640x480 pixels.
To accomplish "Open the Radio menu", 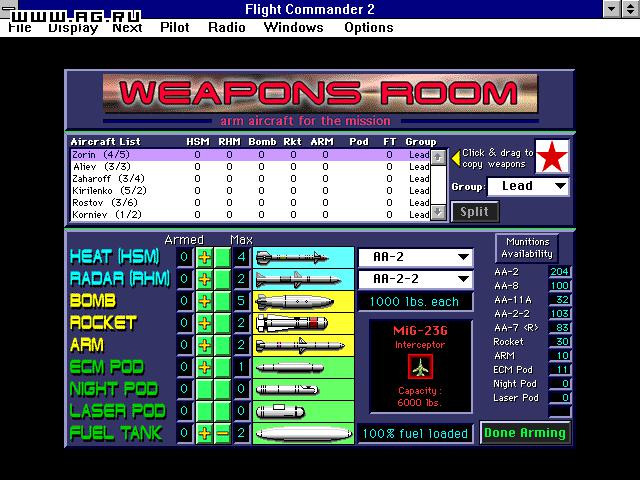I will [227, 28].
